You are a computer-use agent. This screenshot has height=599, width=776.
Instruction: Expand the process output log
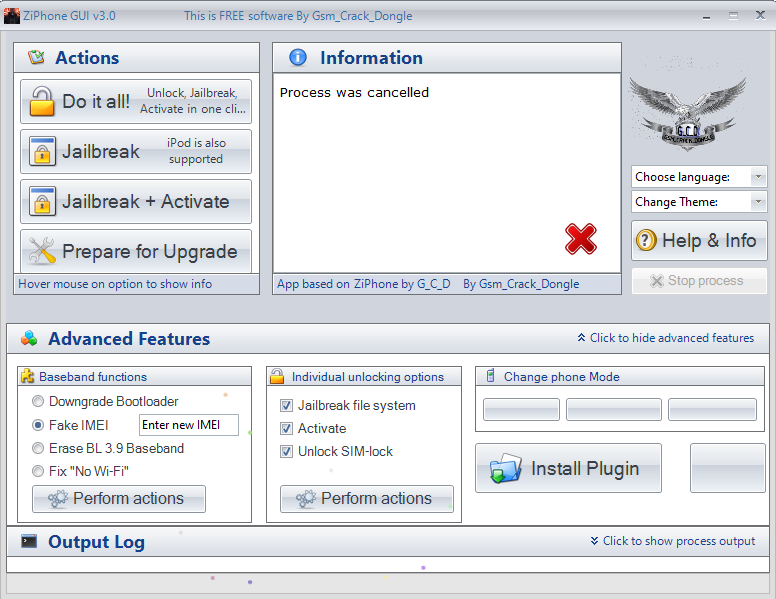672,541
